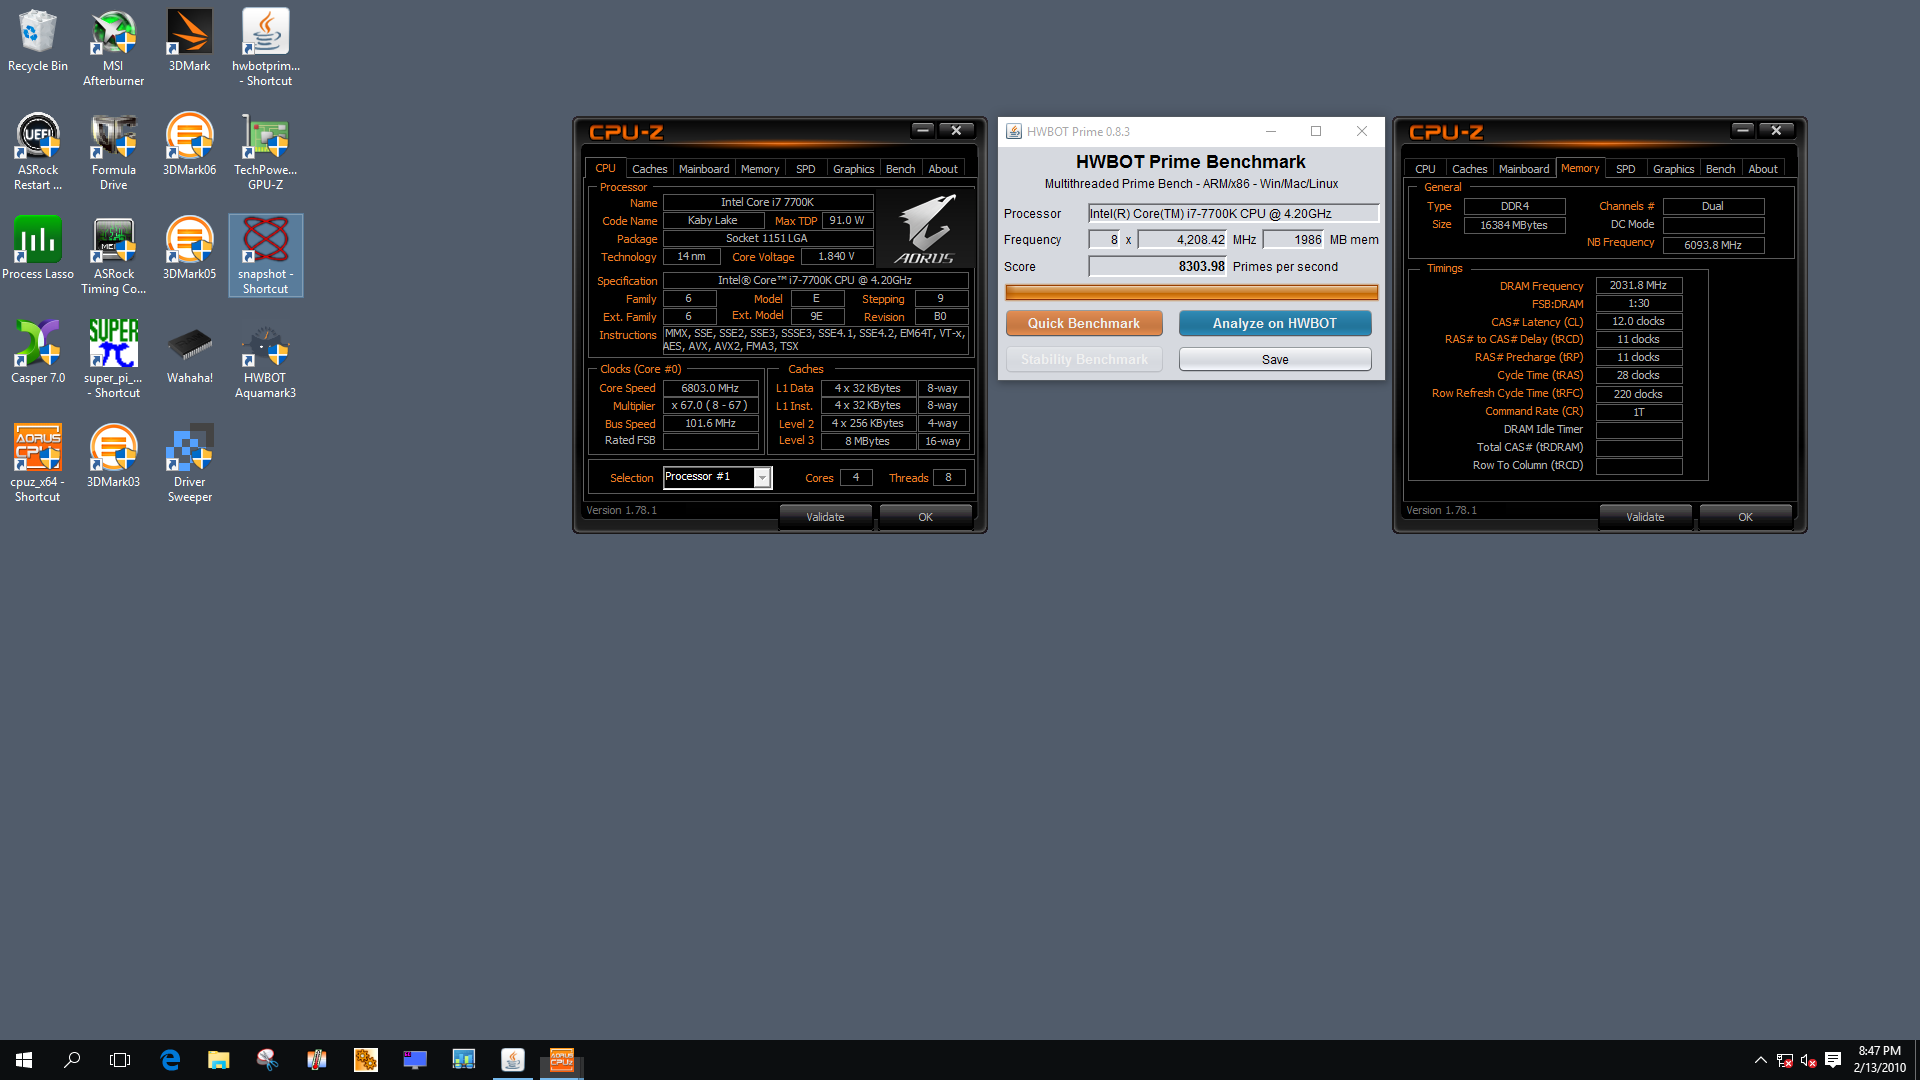Image resolution: width=1920 pixels, height=1080 pixels.
Task: Open TechPowerUp GPU-Z desktop icon
Action: [265, 152]
